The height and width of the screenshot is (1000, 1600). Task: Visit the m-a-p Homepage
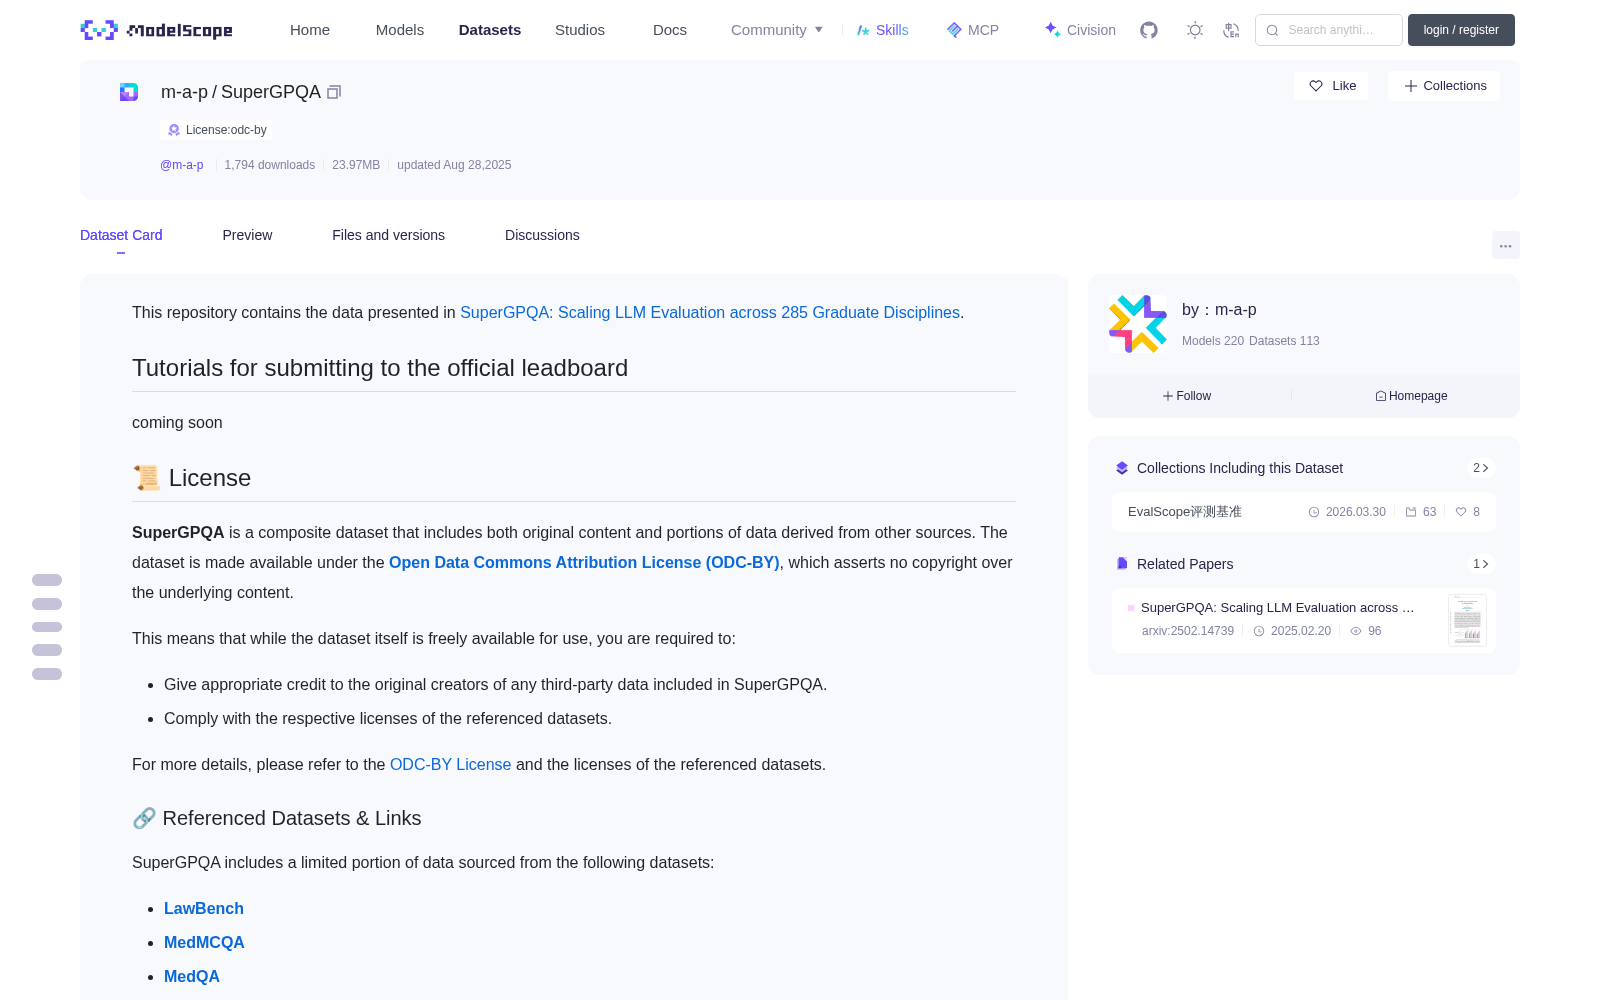(1411, 396)
